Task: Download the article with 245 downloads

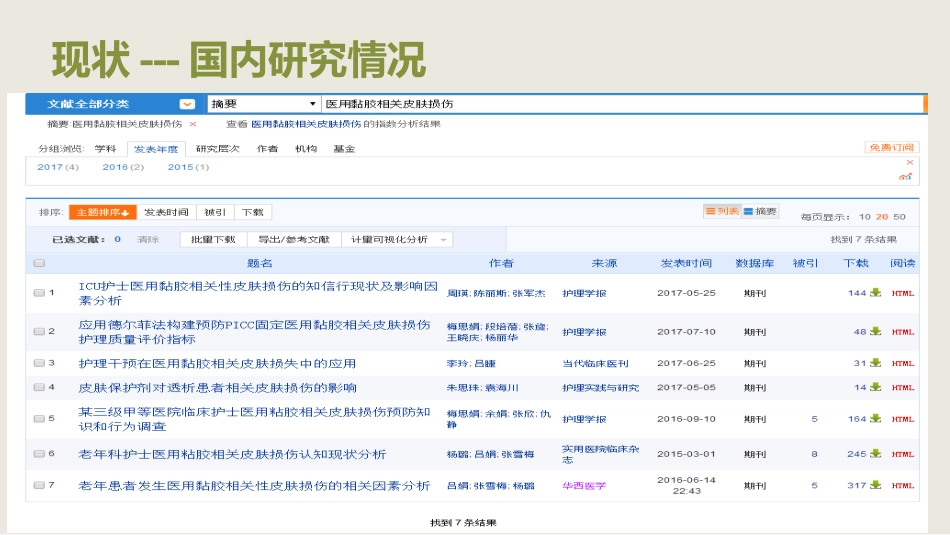Action: pos(875,454)
